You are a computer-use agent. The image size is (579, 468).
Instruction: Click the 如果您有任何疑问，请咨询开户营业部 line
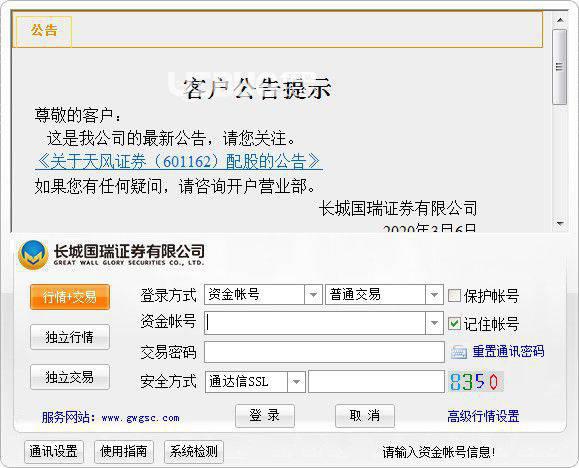(x=175, y=186)
